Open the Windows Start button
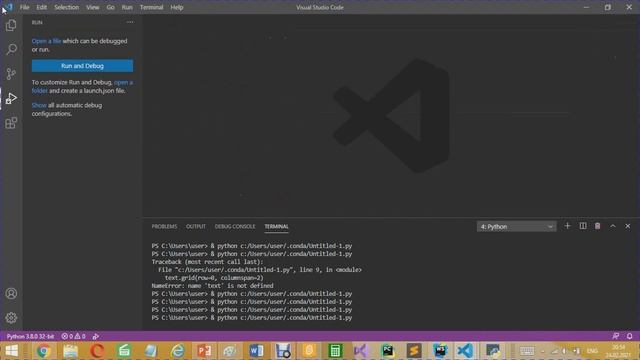The width and height of the screenshot is (640, 360). click(11, 351)
